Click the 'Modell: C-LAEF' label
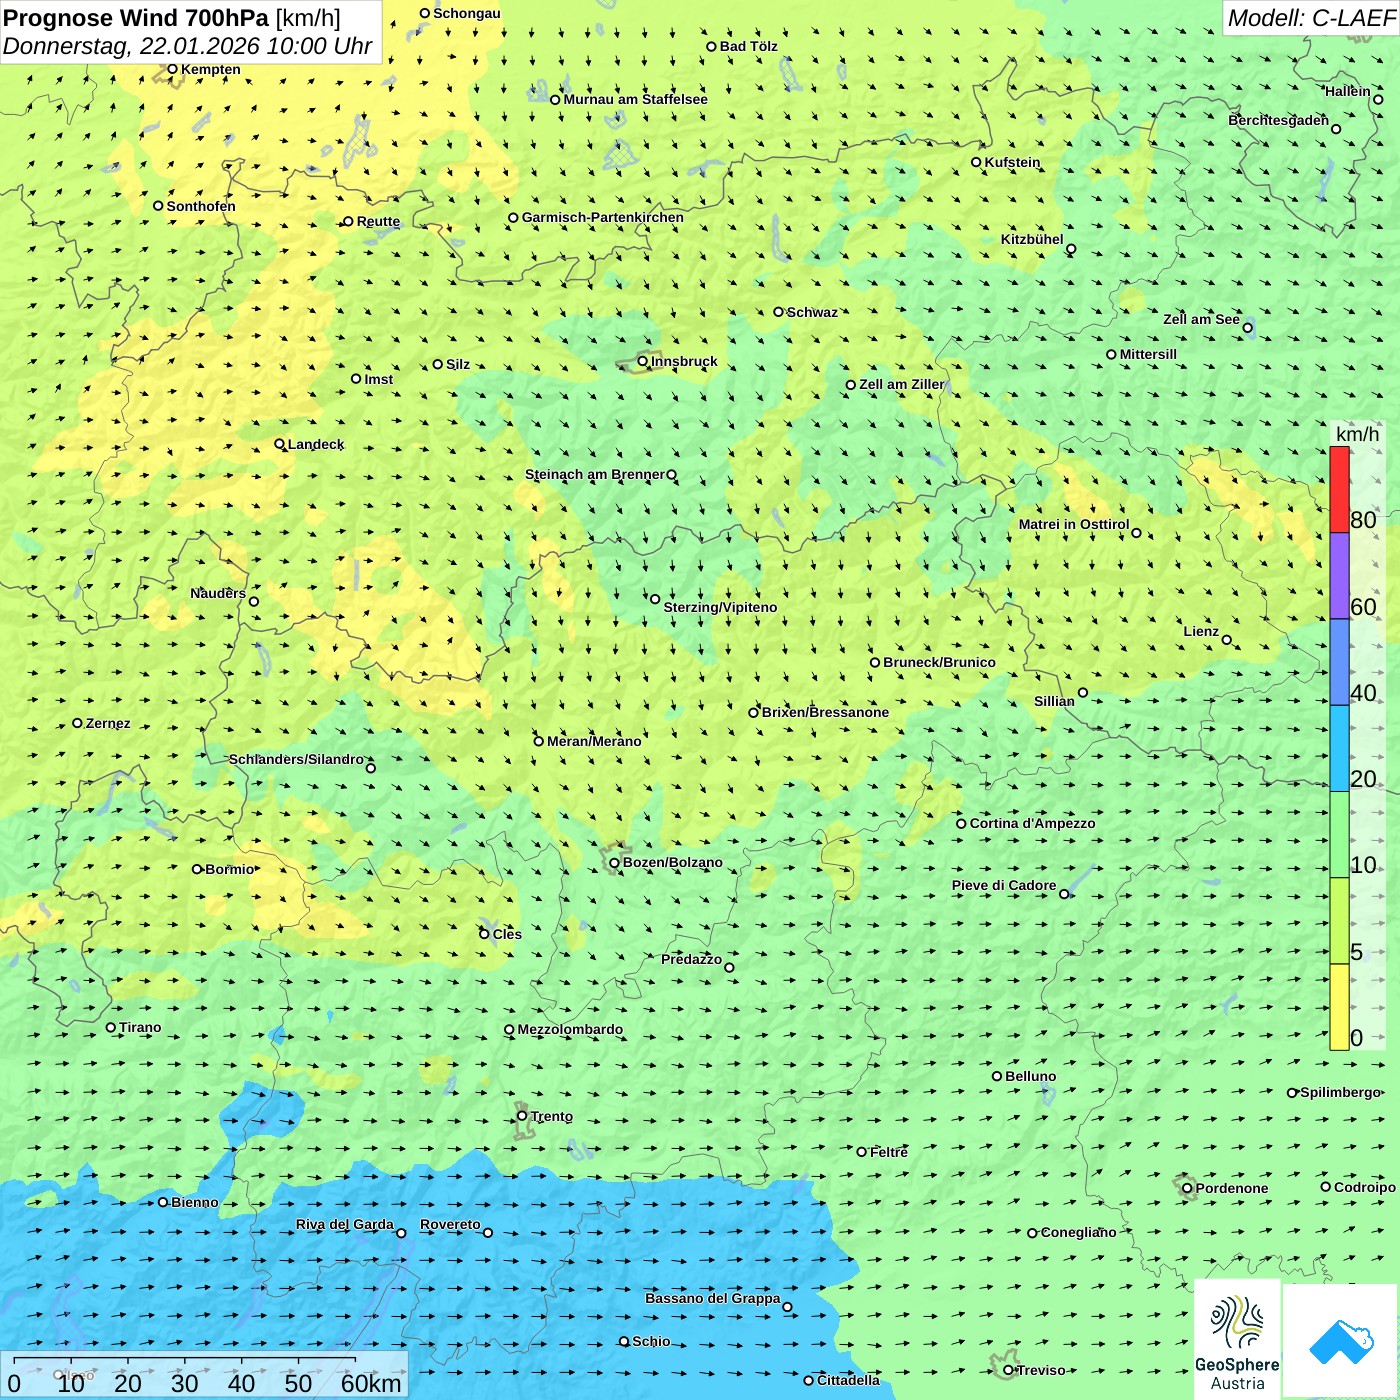Image resolution: width=1400 pixels, height=1400 pixels. click(x=1311, y=18)
